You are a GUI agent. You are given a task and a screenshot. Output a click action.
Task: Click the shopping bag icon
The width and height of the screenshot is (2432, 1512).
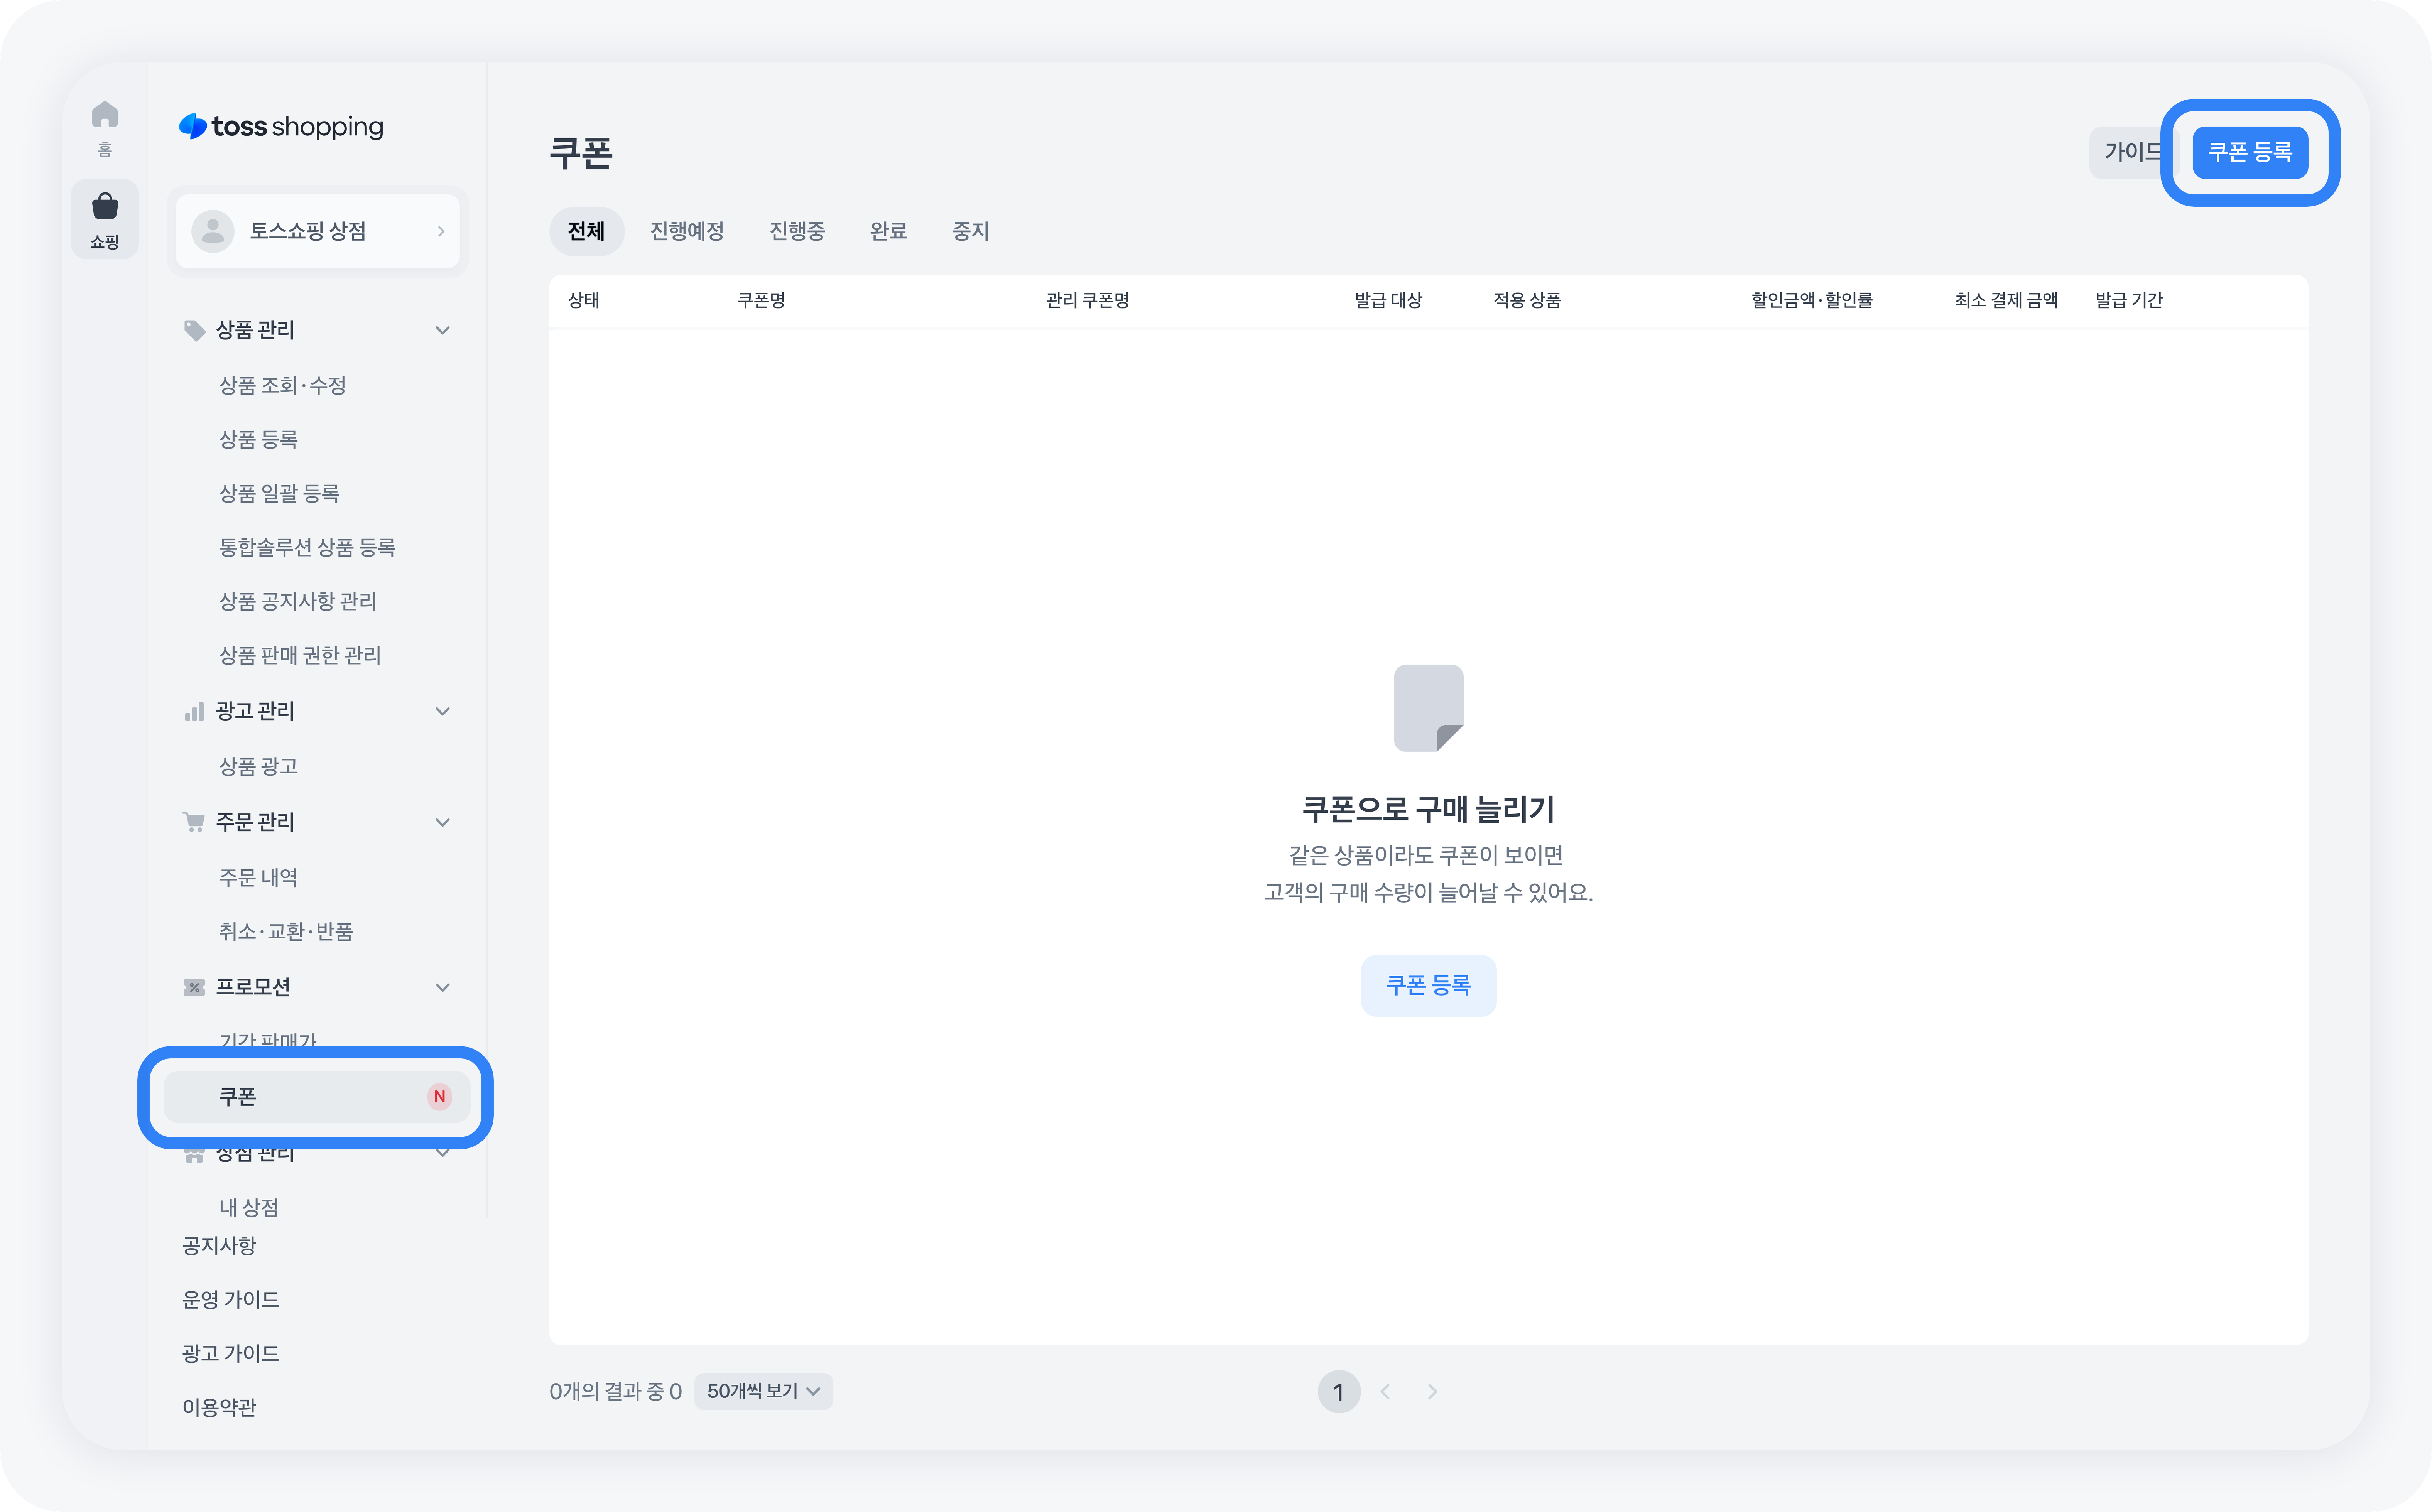104,207
